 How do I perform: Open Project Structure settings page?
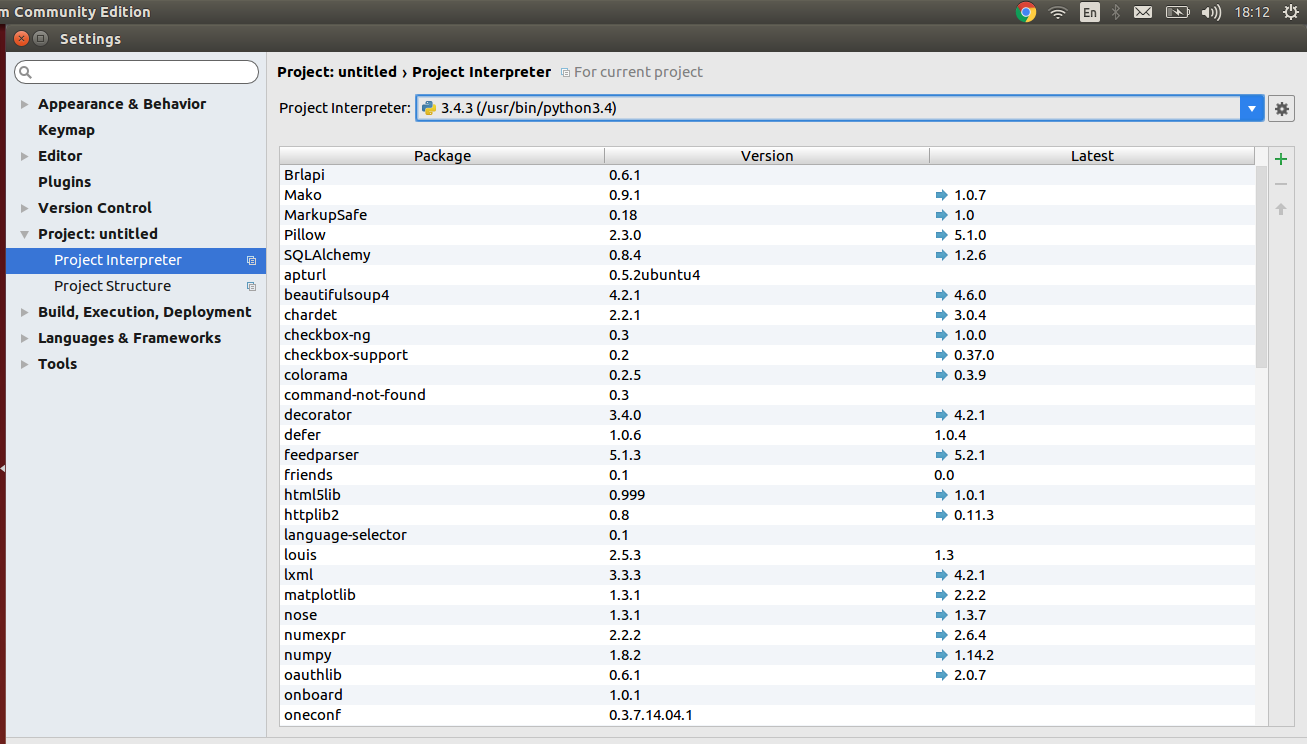click(x=112, y=286)
